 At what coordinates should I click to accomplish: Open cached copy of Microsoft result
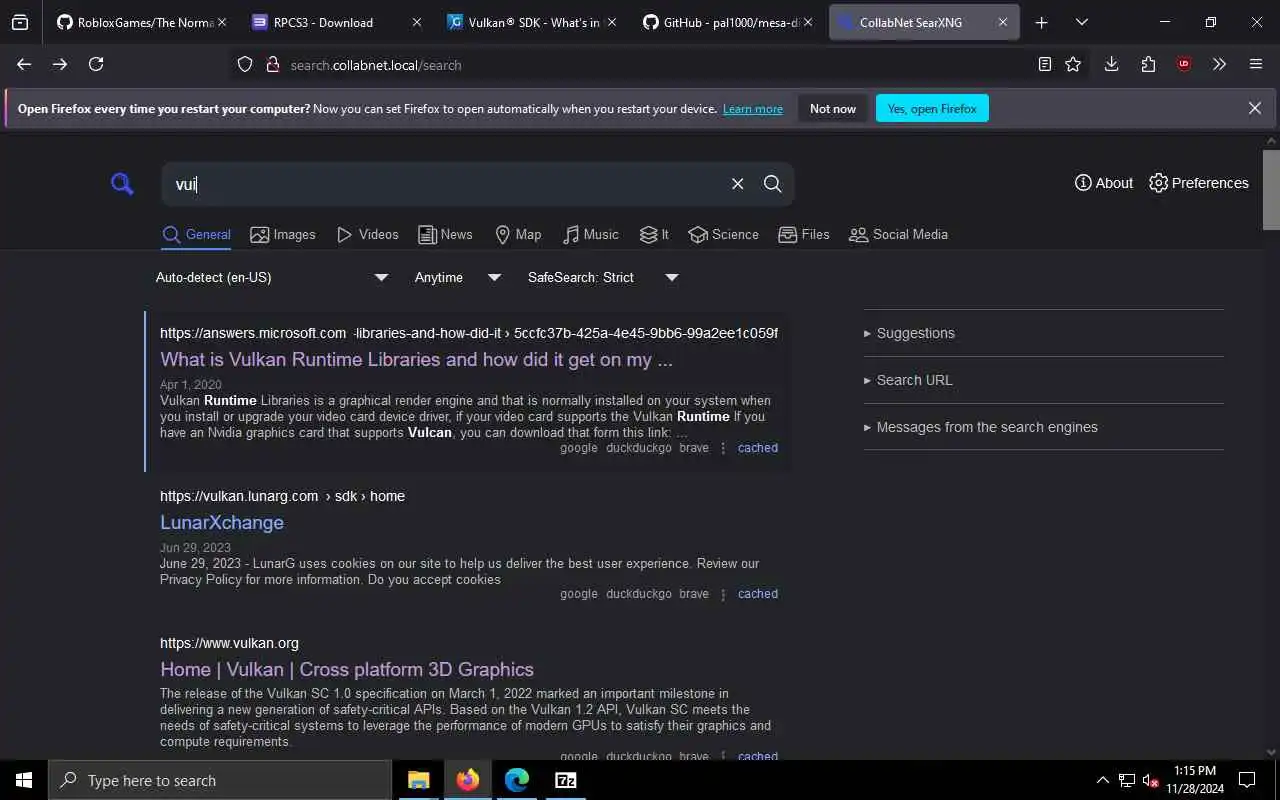(757, 448)
